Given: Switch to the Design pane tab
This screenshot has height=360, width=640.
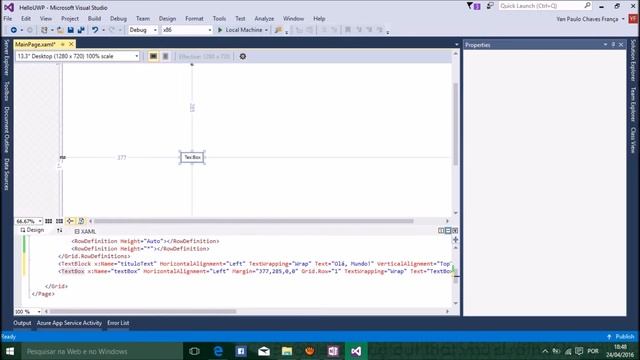Looking at the screenshot, I should 32,230.
